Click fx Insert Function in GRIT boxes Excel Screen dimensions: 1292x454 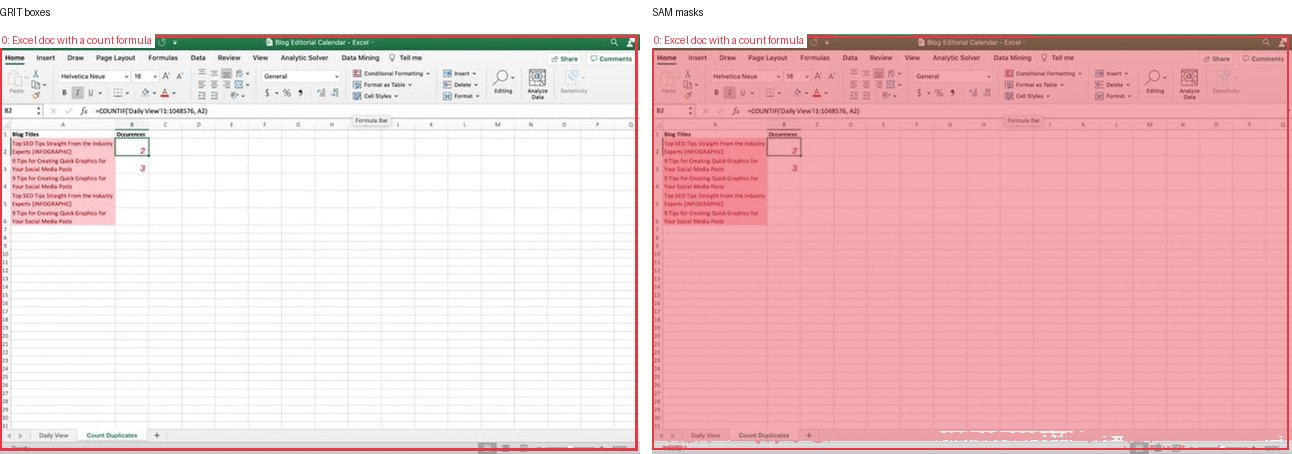pyautogui.click(x=84, y=111)
